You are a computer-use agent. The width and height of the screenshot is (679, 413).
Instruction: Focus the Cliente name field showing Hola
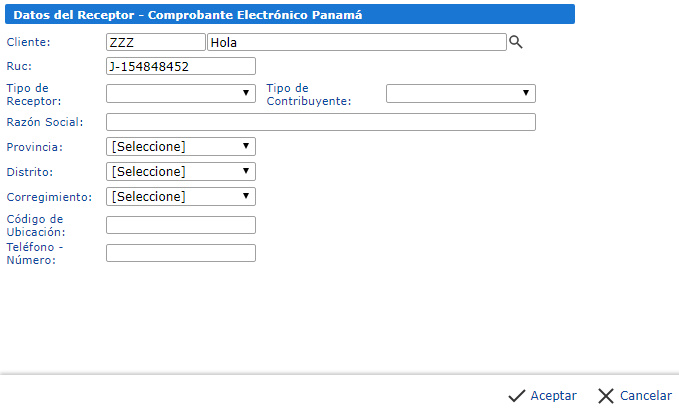(356, 42)
